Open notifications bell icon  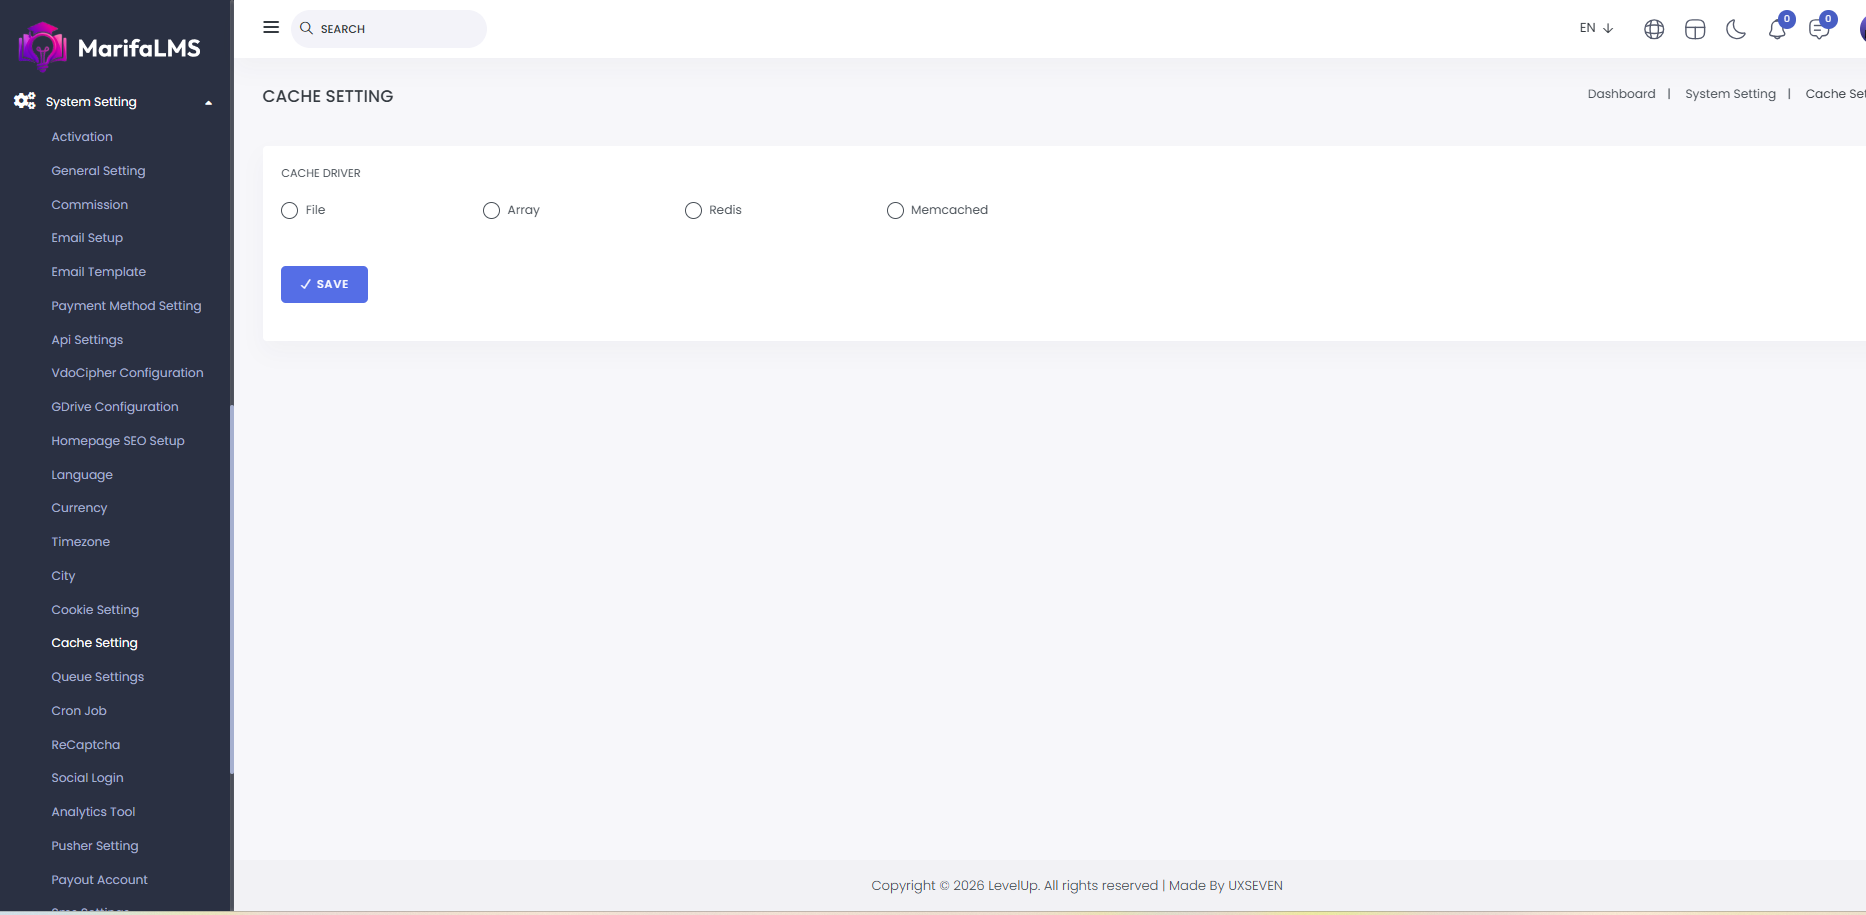(x=1777, y=30)
